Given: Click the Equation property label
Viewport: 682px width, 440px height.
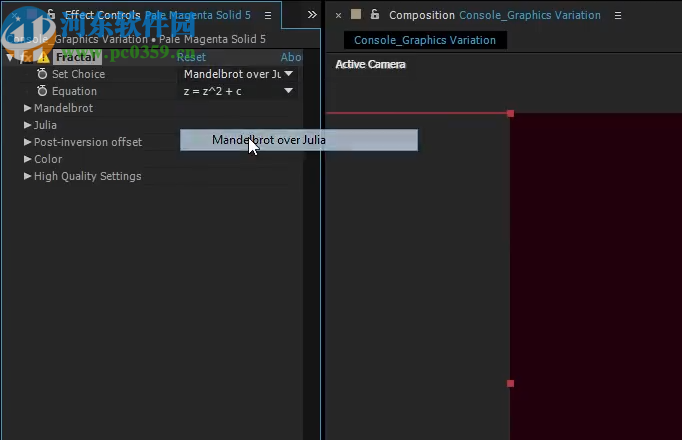Looking at the screenshot, I should tap(74, 91).
